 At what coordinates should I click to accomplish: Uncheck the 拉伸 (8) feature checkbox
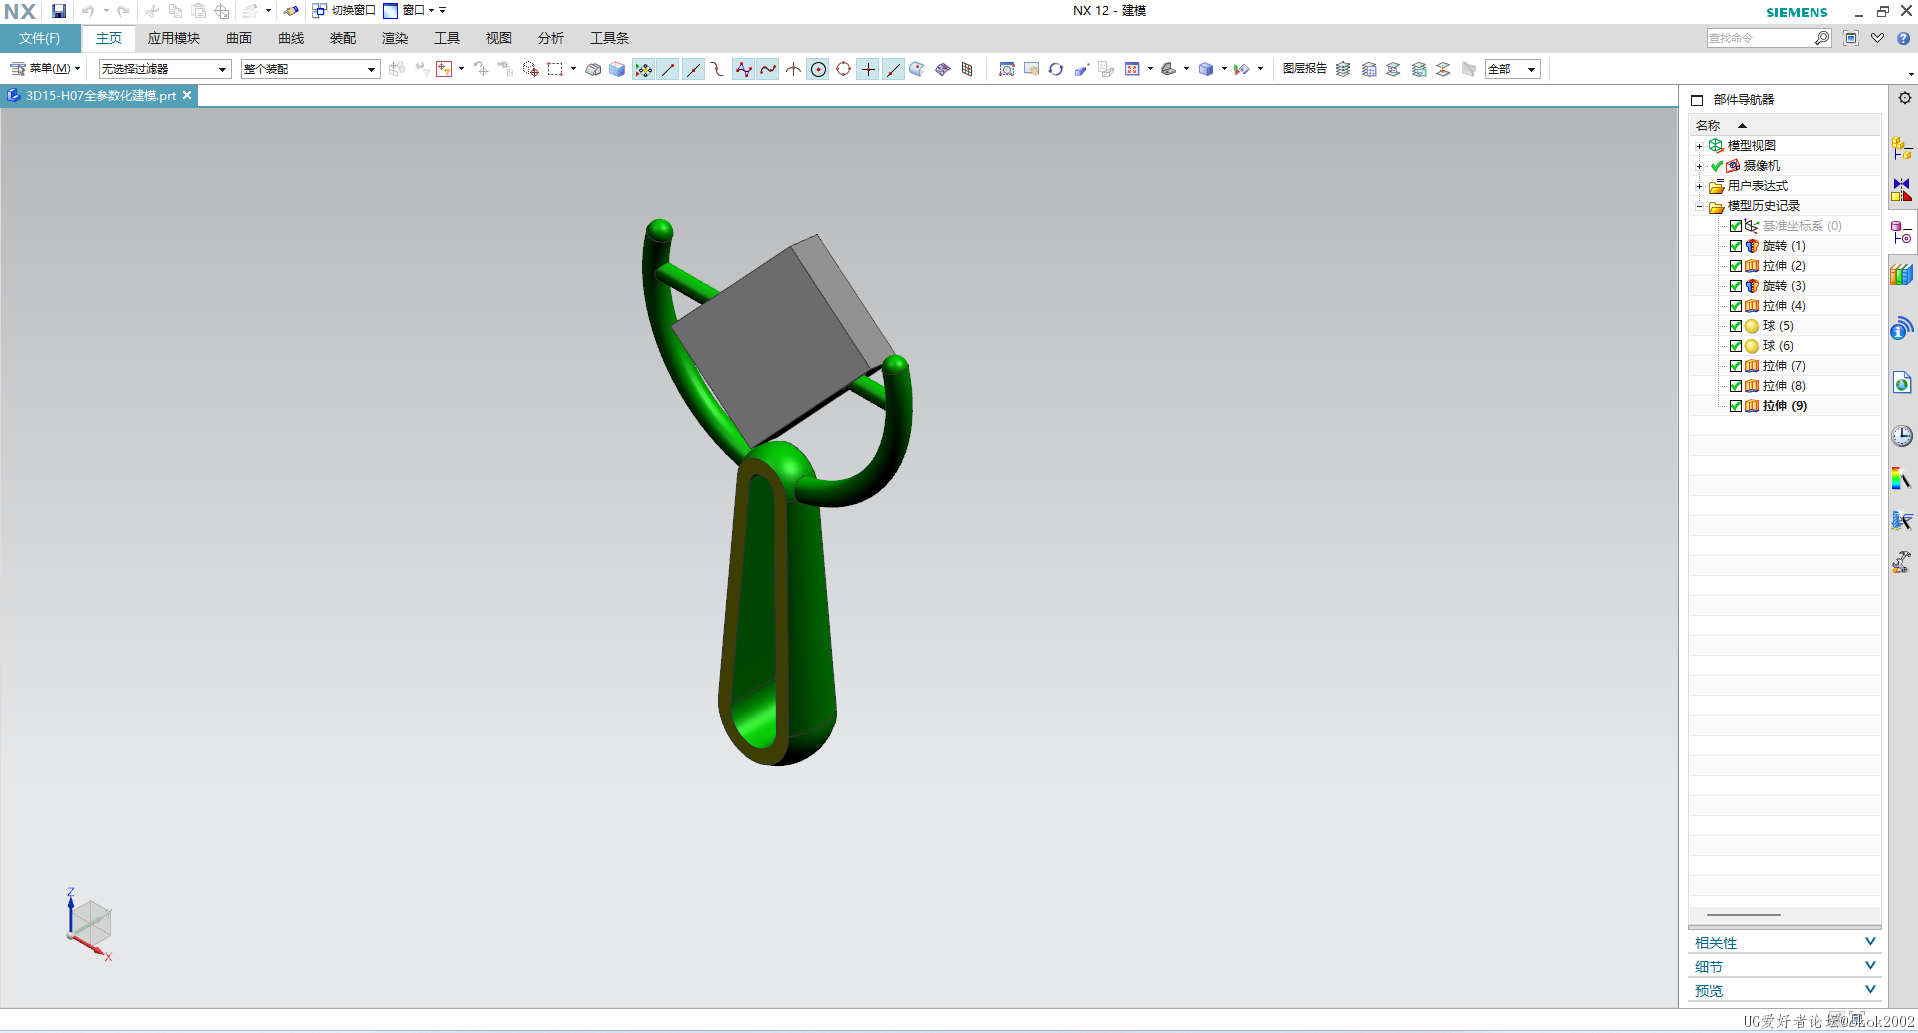[1736, 386]
